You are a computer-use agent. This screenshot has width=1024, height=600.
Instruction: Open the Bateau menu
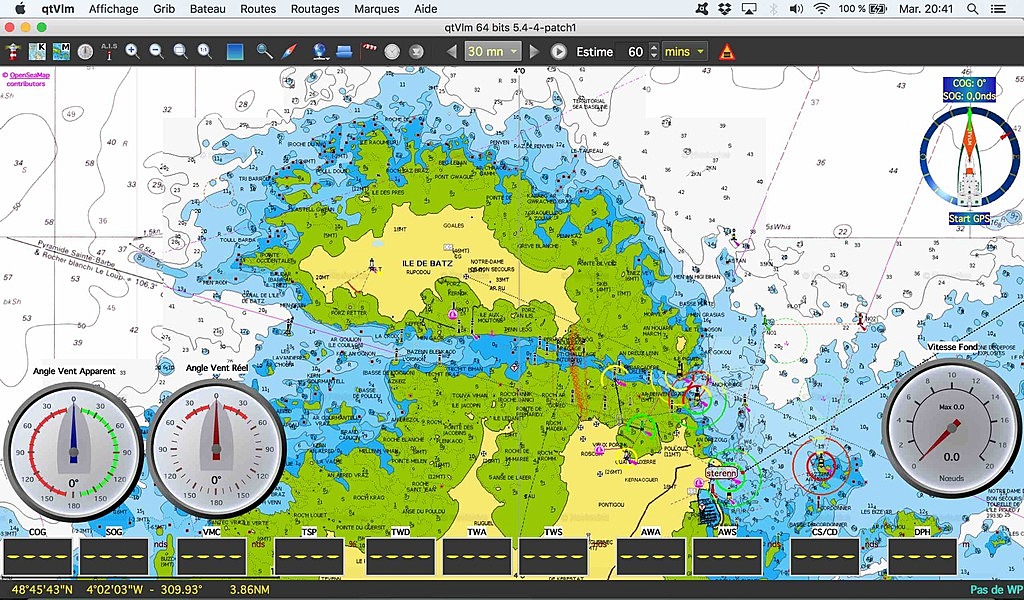click(x=208, y=9)
